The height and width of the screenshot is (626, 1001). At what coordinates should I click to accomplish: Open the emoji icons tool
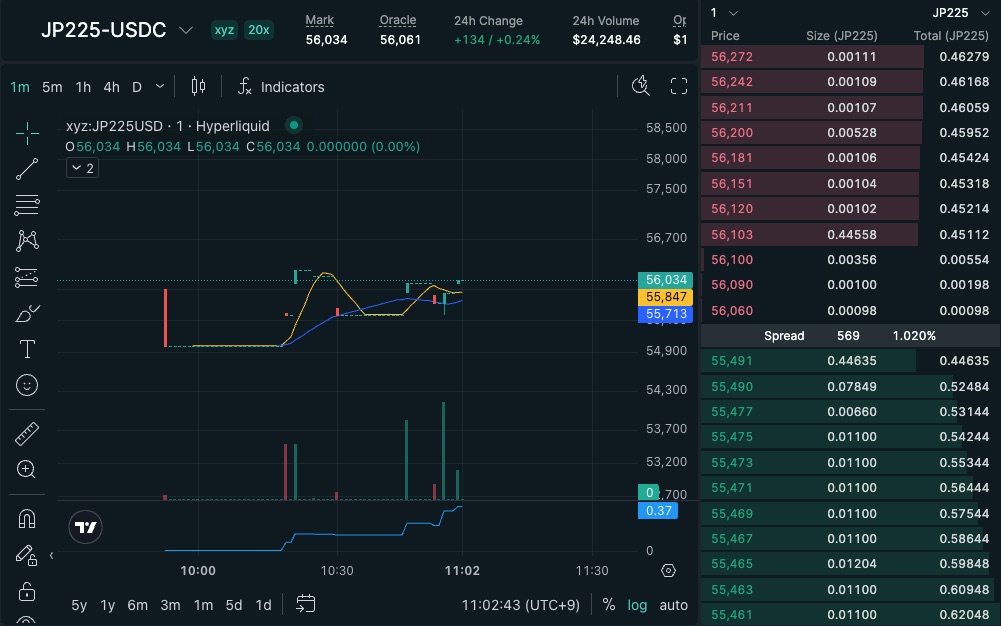click(27, 385)
